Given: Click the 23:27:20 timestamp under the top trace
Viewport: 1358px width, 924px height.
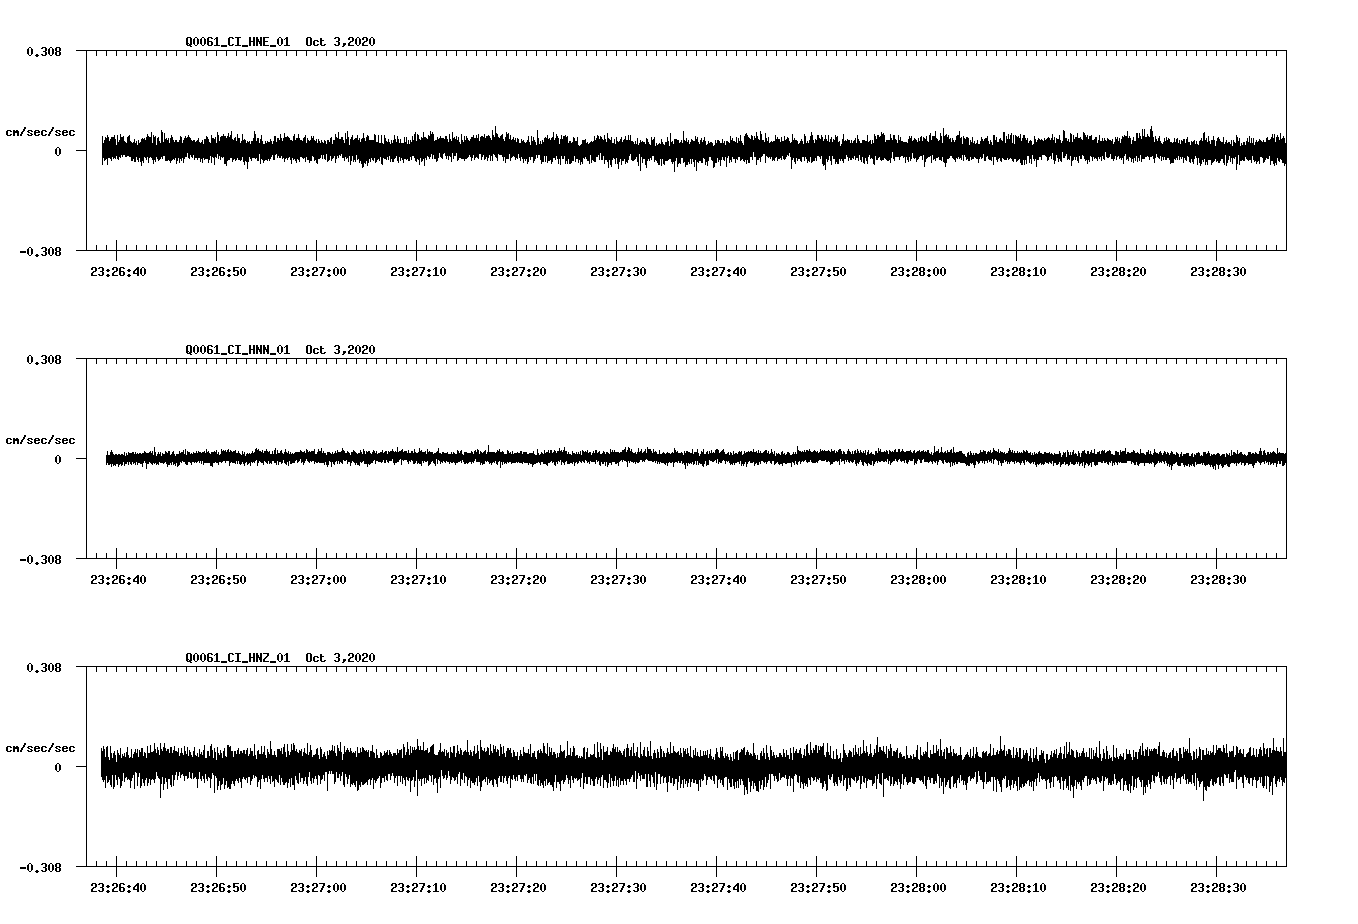Looking at the screenshot, I should [519, 269].
